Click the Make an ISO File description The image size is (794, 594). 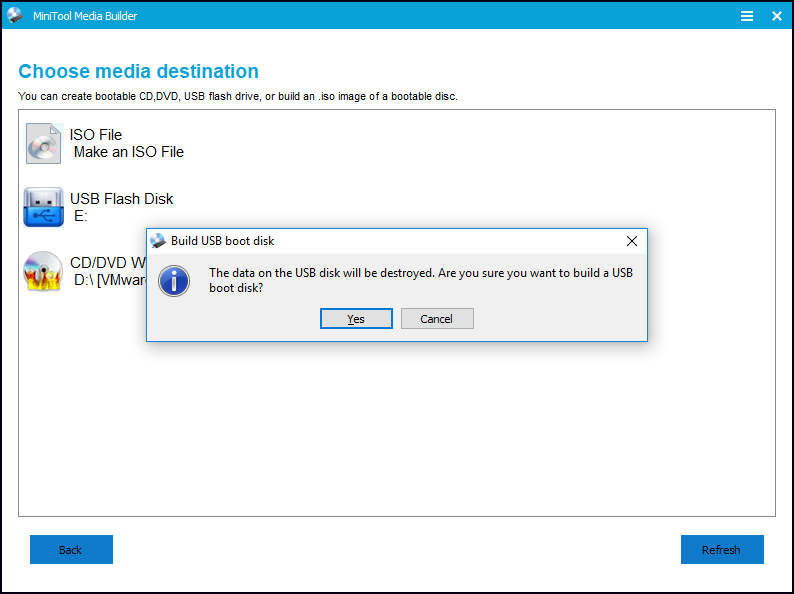pyautogui.click(x=129, y=152)
